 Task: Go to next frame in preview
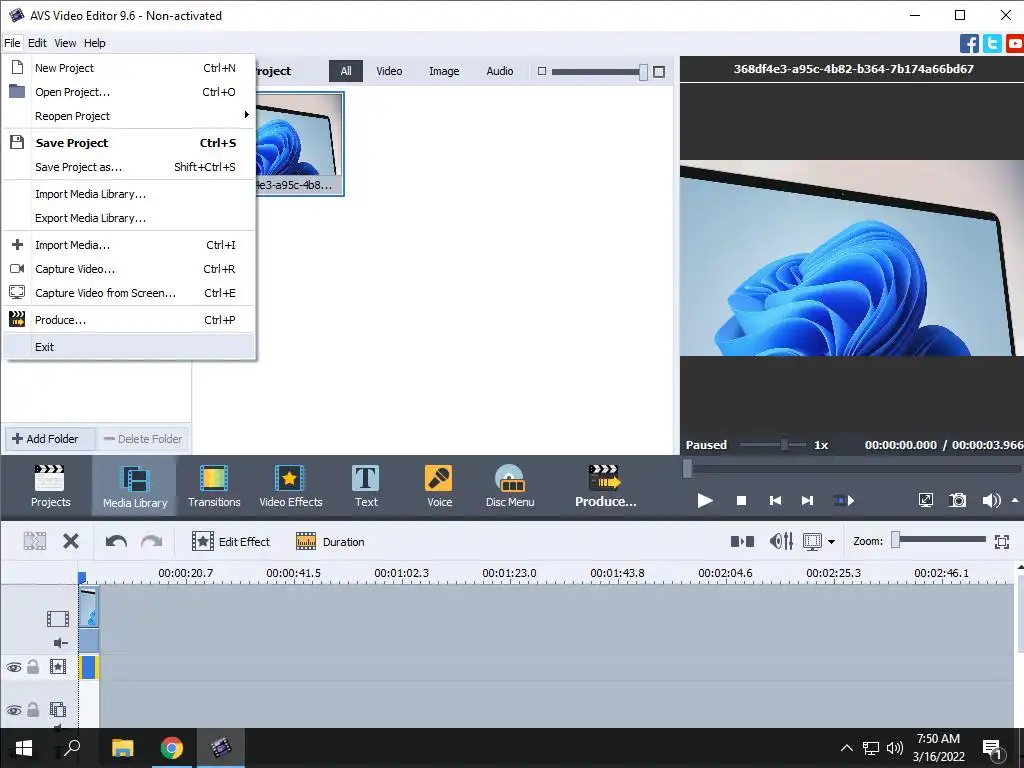(807, 501)
